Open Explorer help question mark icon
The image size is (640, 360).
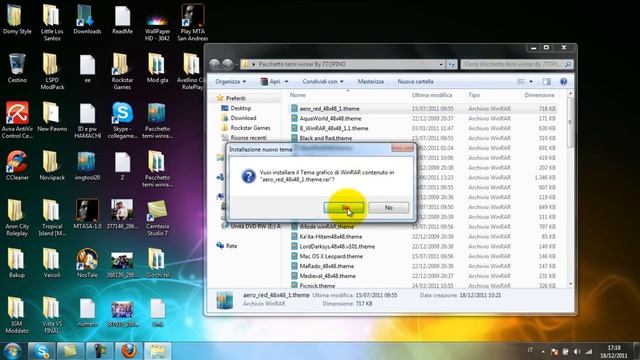(x=563, y=82)
